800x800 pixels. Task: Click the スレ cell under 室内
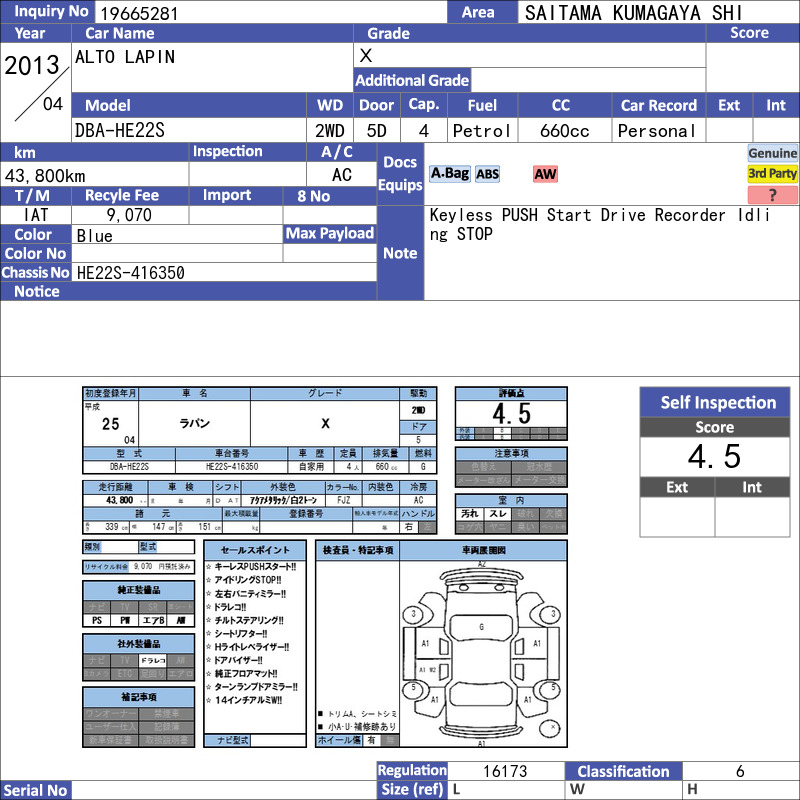(497, 514)
